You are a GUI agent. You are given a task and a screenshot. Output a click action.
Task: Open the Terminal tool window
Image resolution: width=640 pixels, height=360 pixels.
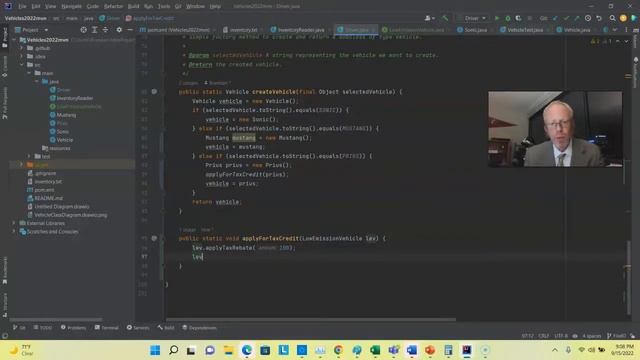107,327
